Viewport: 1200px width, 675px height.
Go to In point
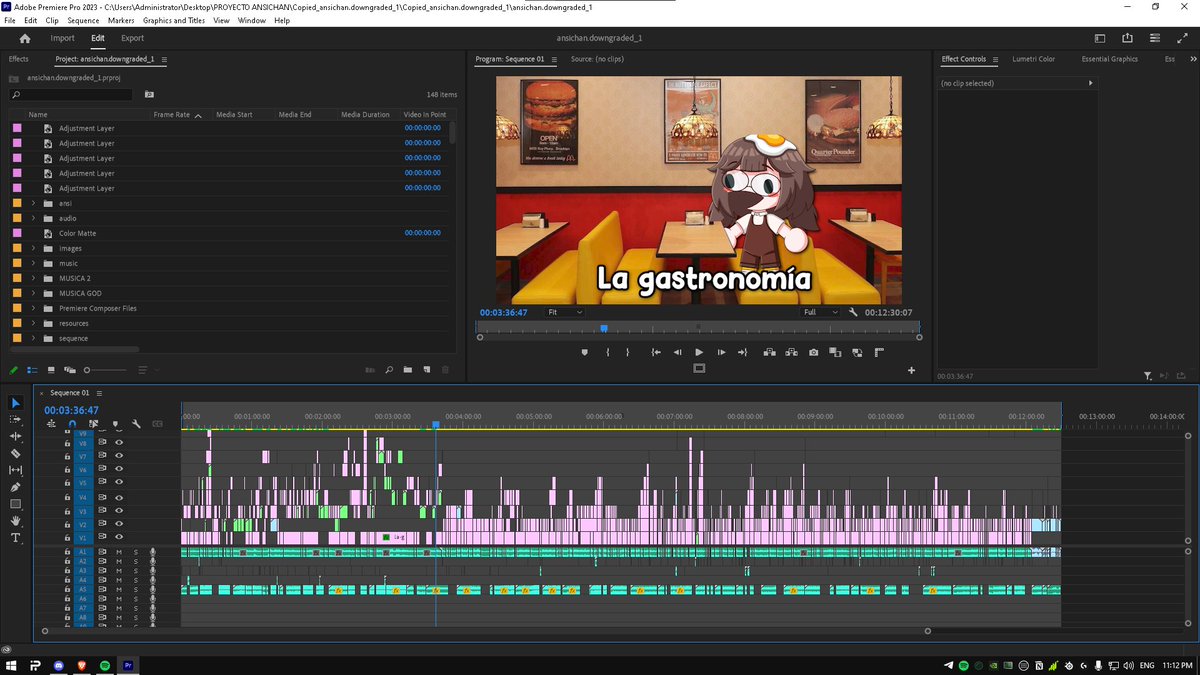(655, 352)
